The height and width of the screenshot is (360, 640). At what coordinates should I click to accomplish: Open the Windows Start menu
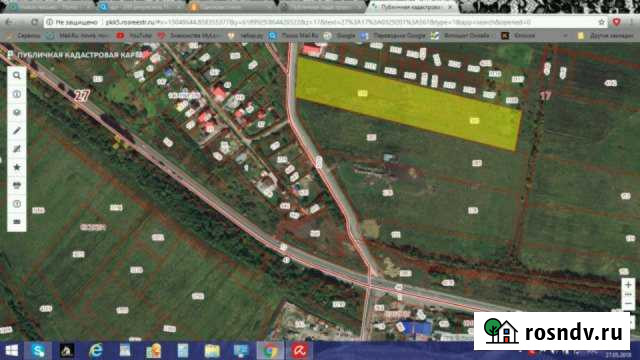(x=12, y=351)
